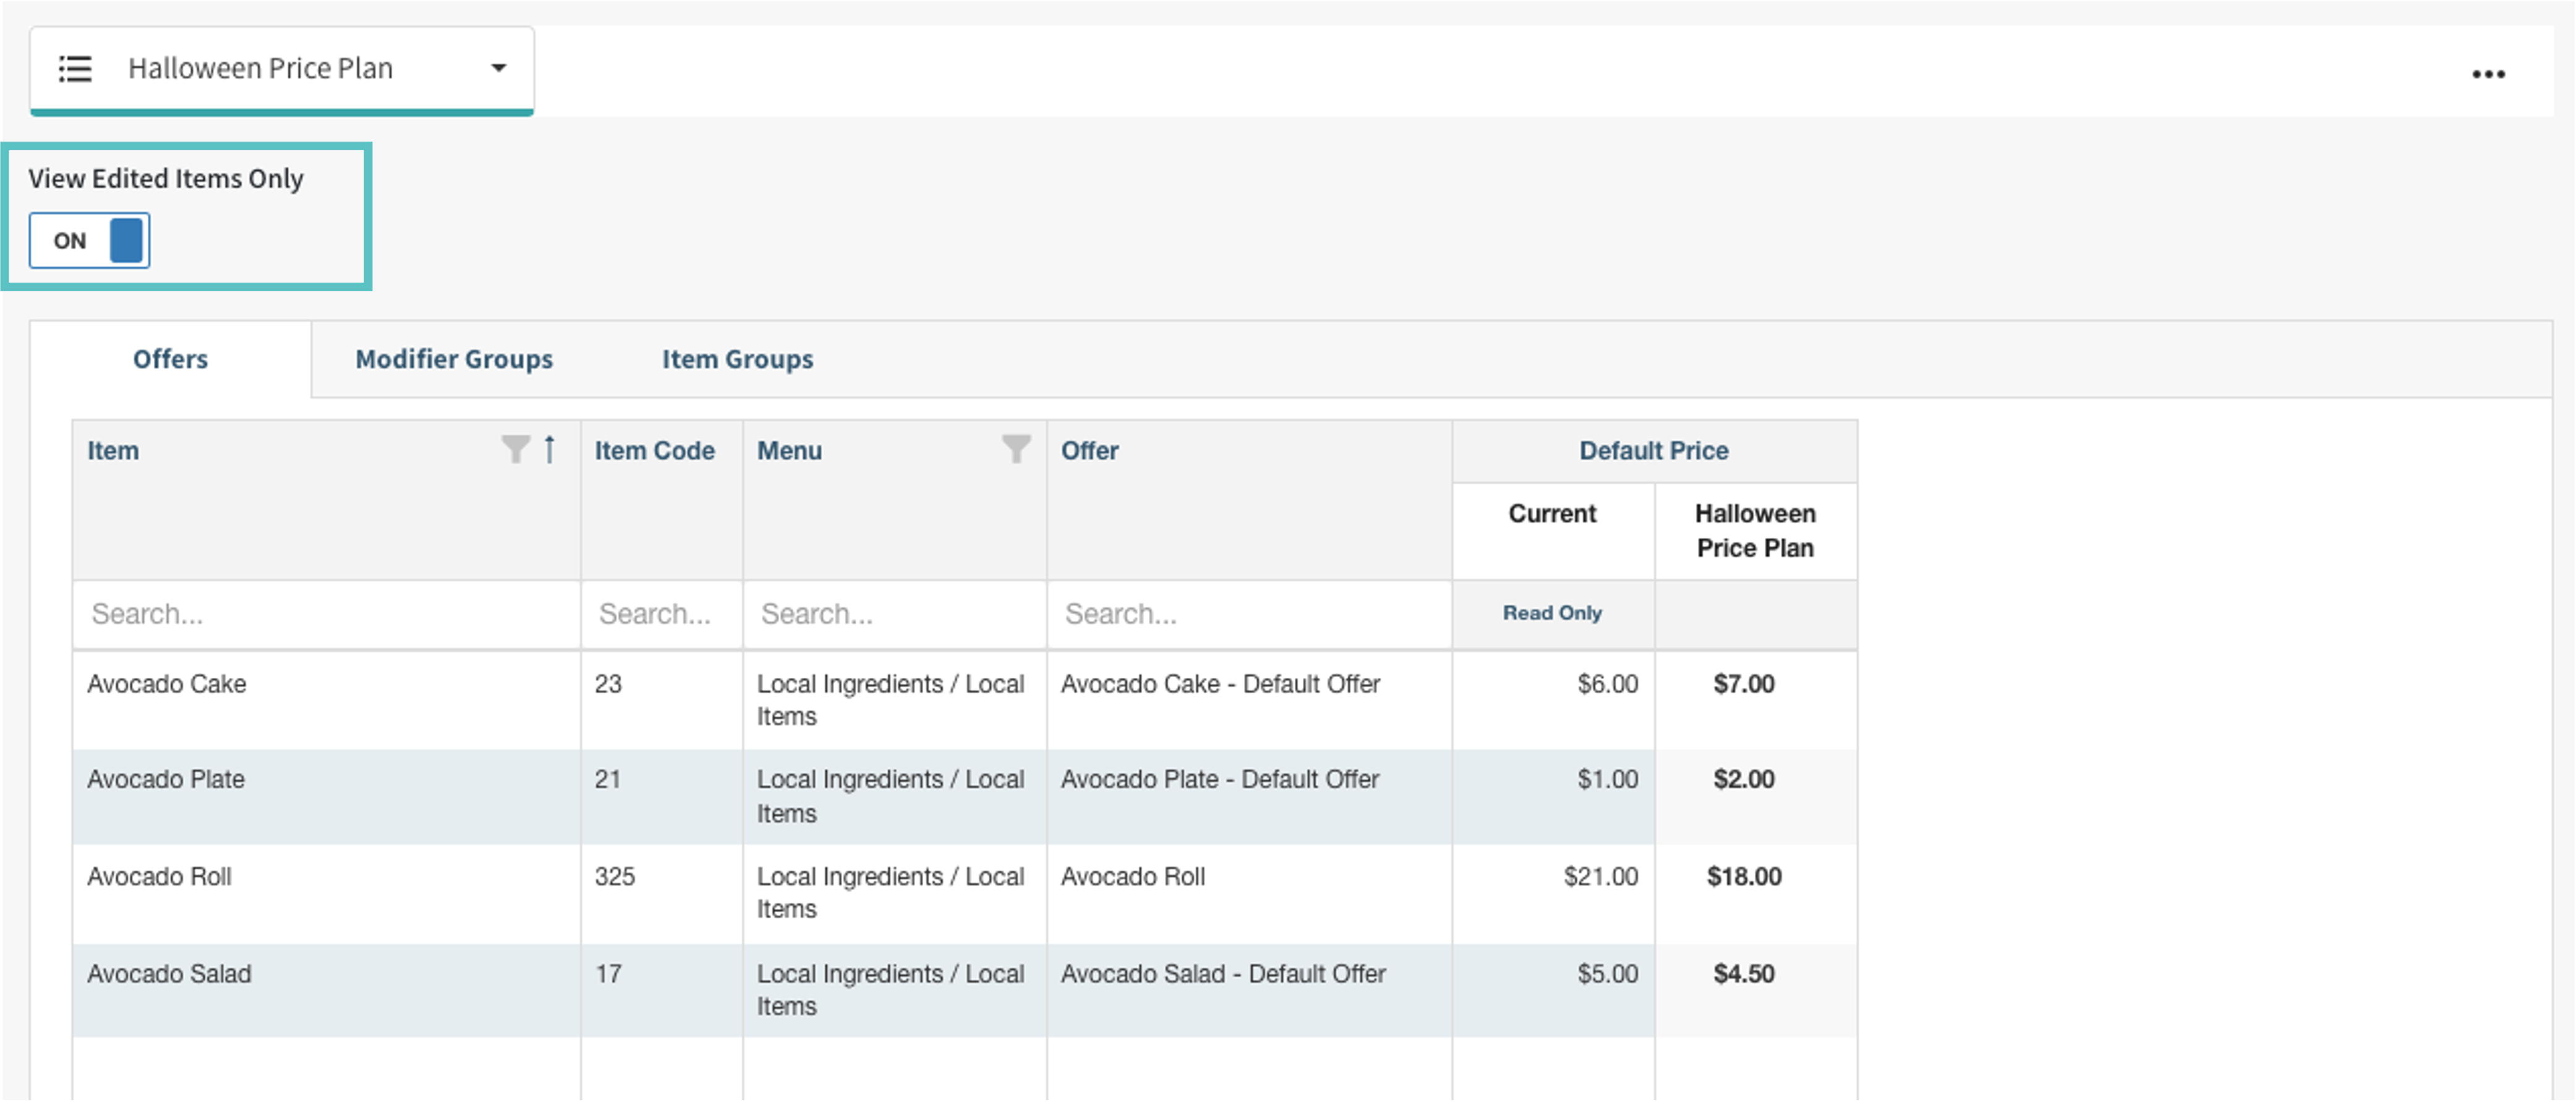Switch to the Modifier Groups tab
This screenshot has height=1102, width=2576.
(x=454, y=359)
